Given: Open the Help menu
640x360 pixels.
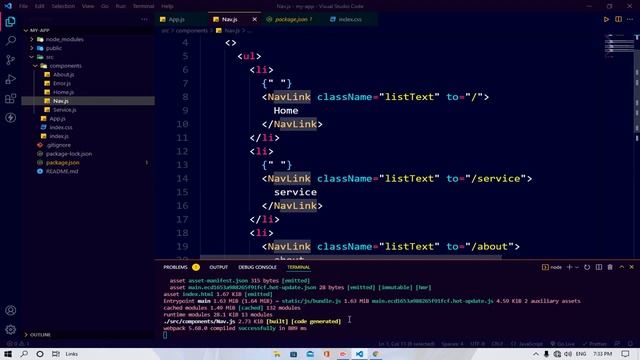Looking at the screenshot, I should [x=167, y=6].
